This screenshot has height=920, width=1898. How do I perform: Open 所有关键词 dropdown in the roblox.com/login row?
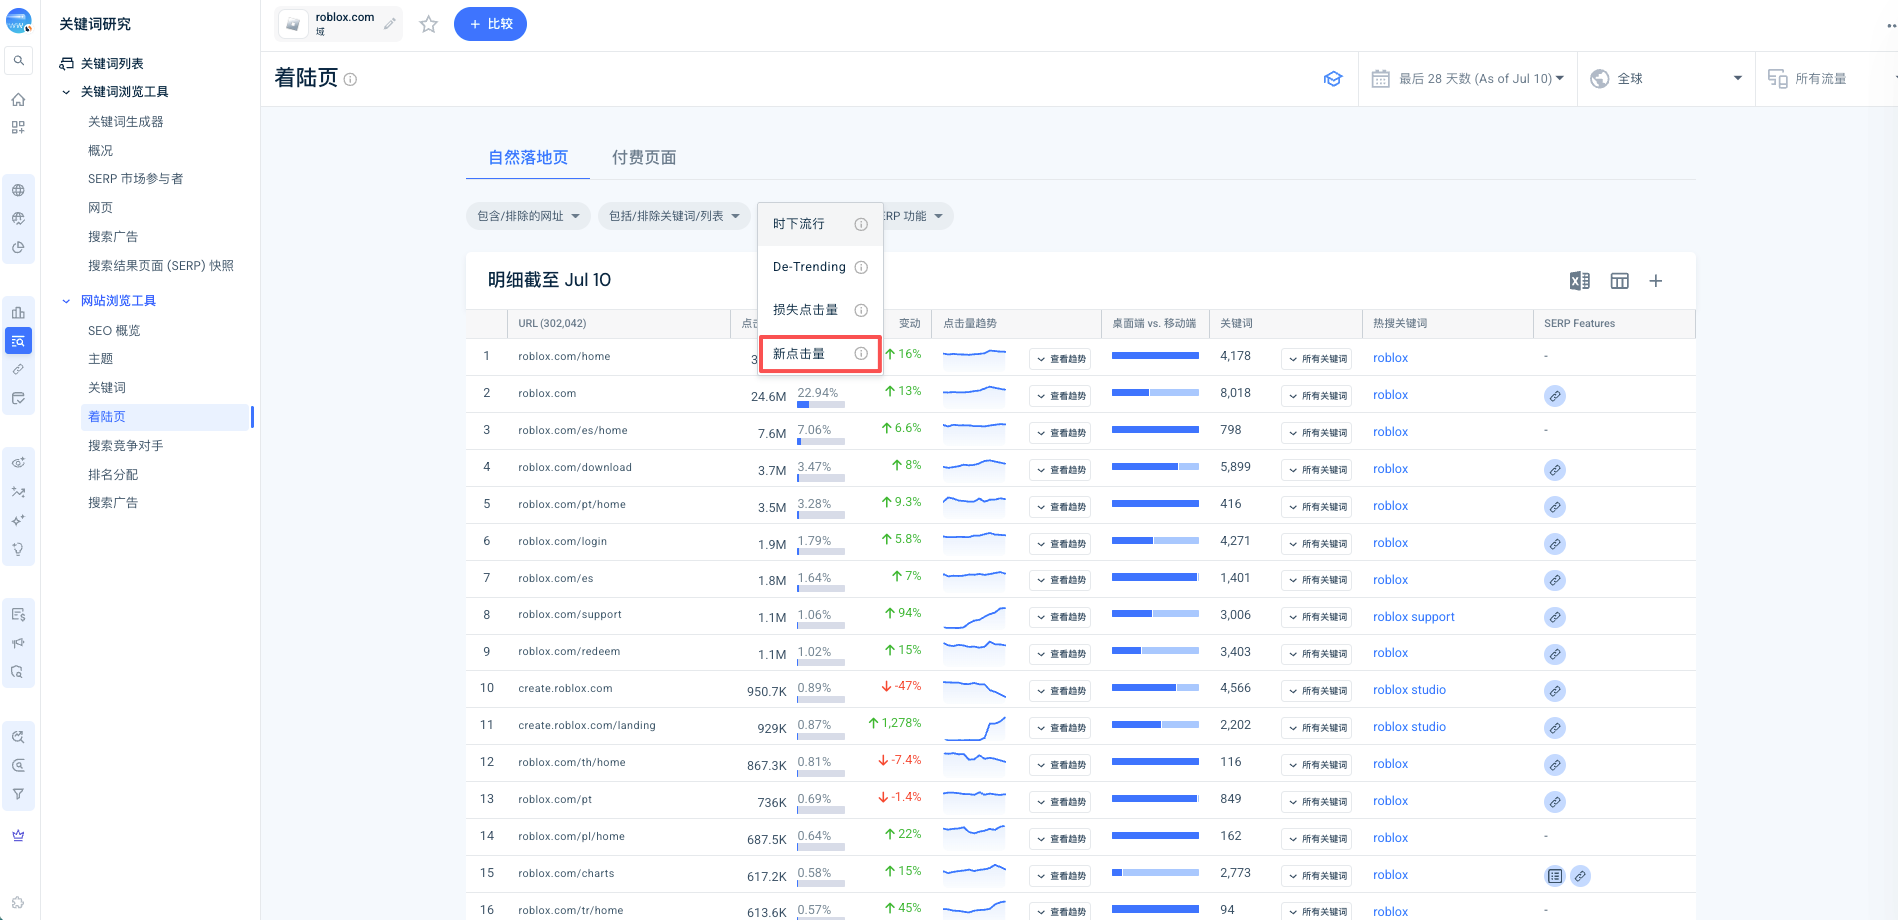click(x=1316, y=544)
